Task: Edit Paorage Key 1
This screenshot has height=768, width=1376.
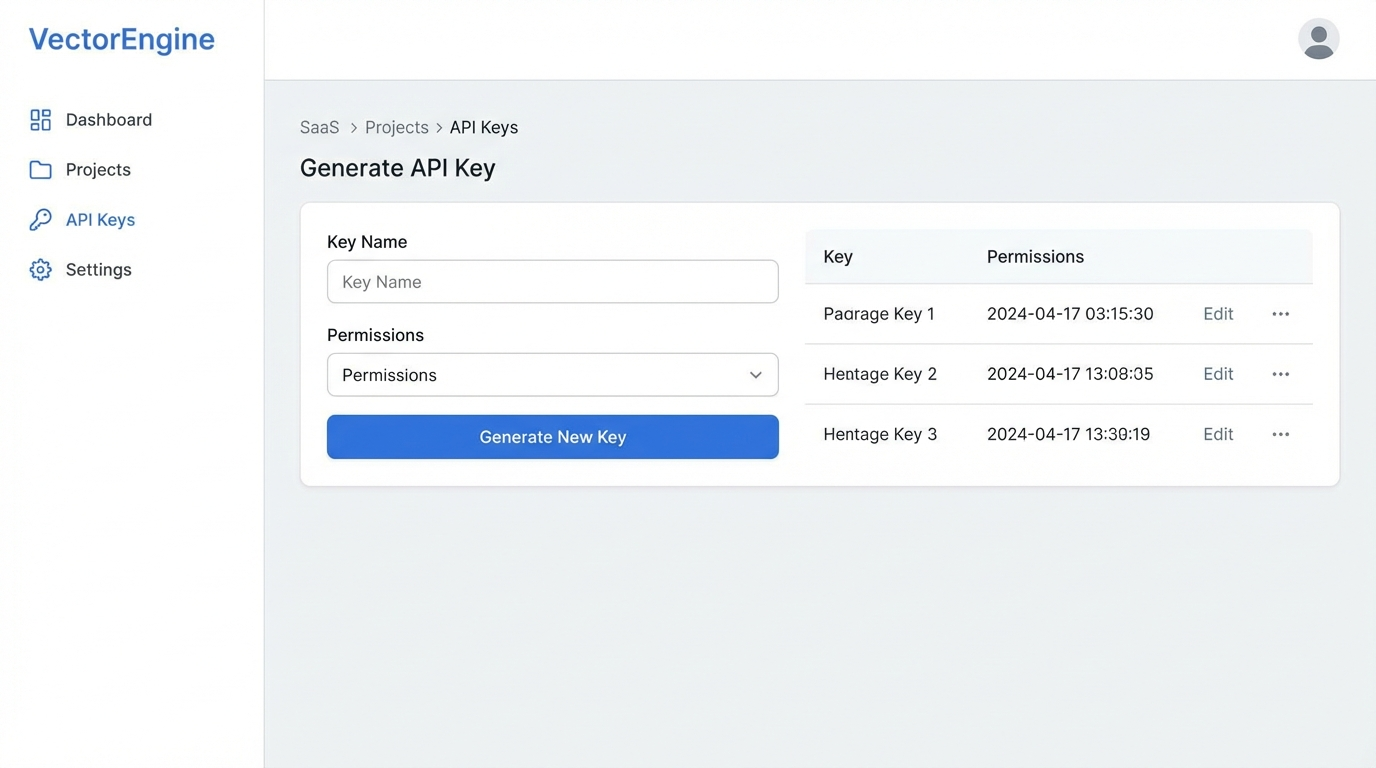Action: (1217, 314)
